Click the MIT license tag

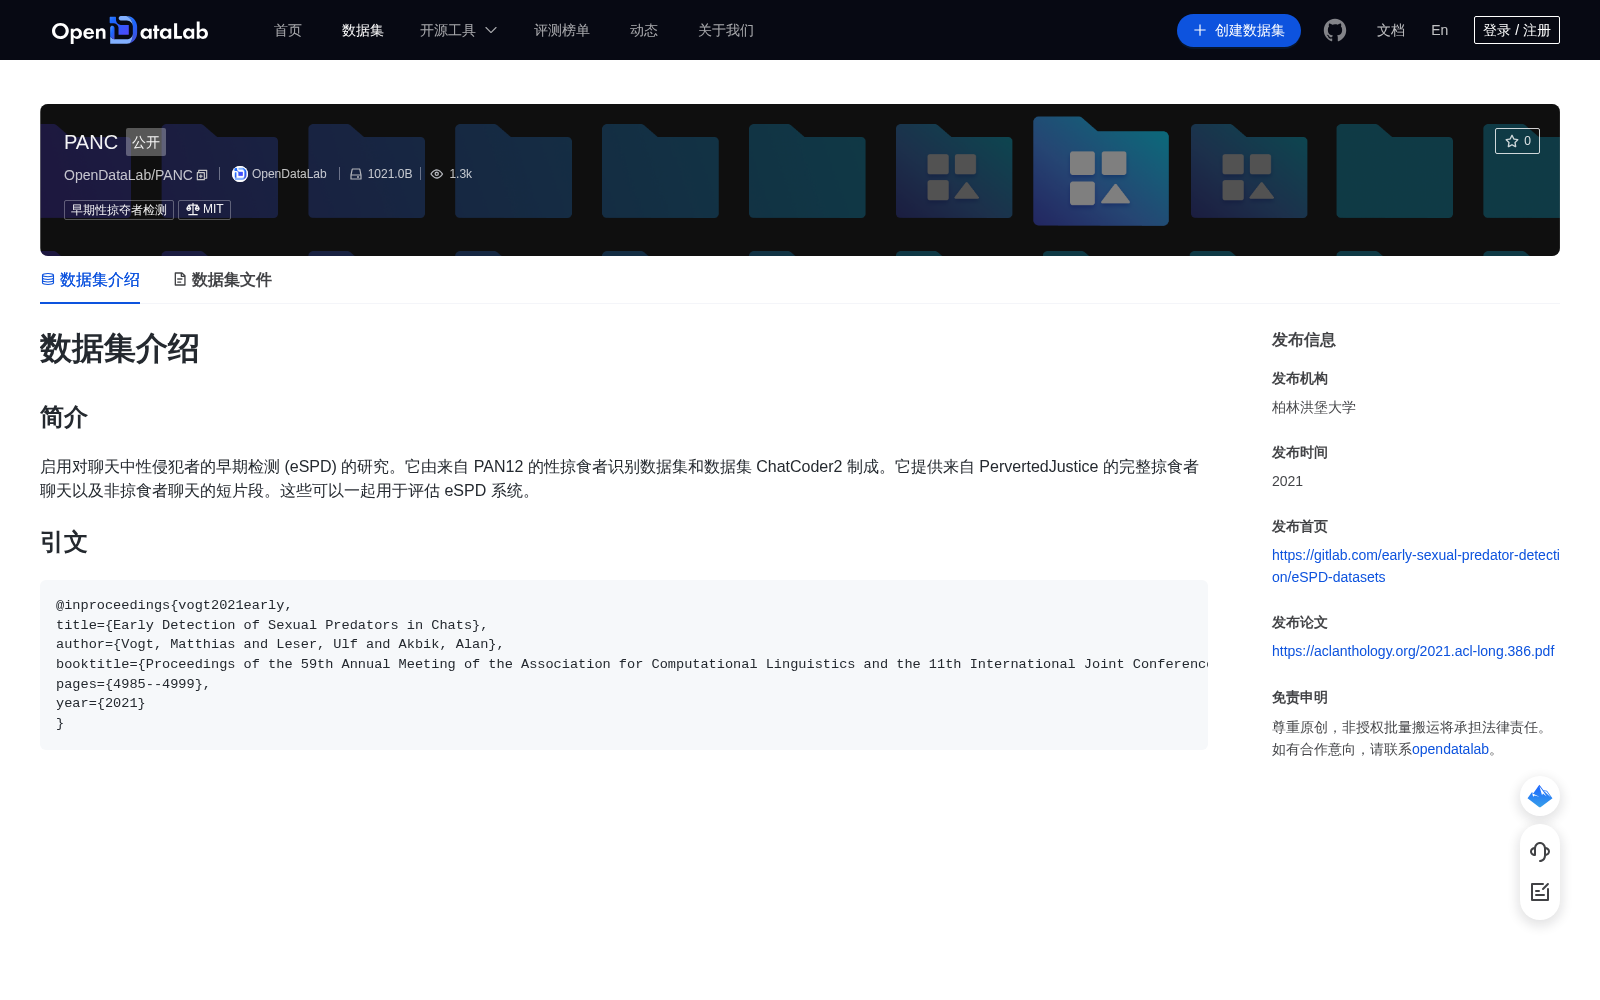point(204,210)
